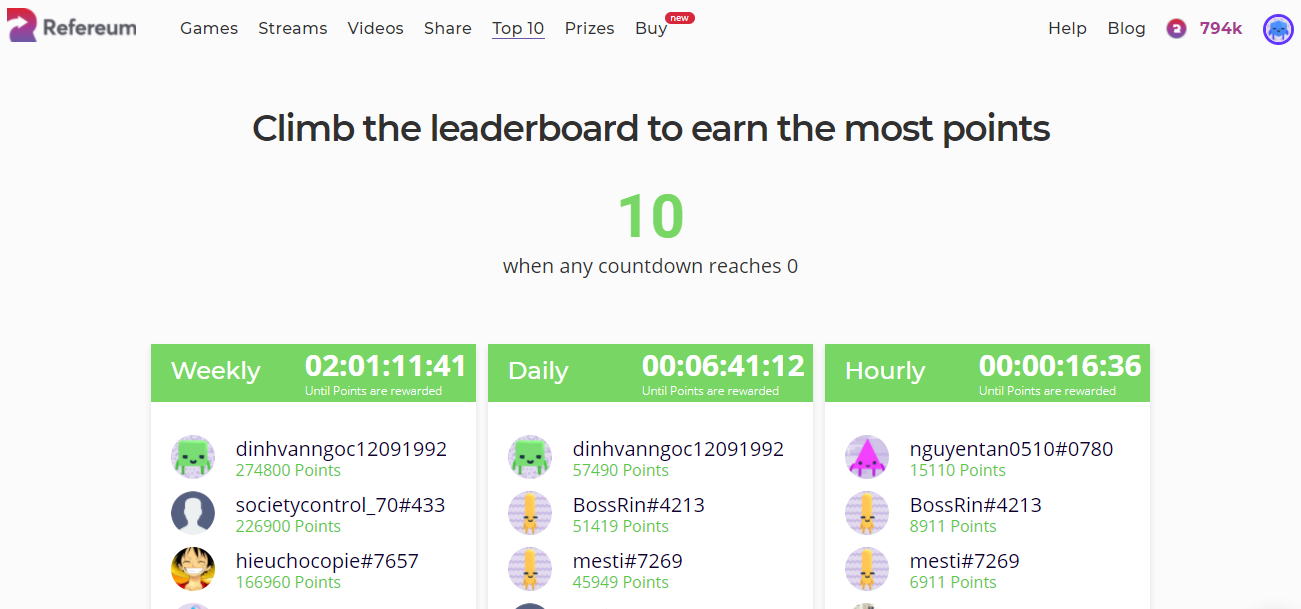Click daily BossRin#4213 username
1301x609 pixels.
[x=639, y=505]
